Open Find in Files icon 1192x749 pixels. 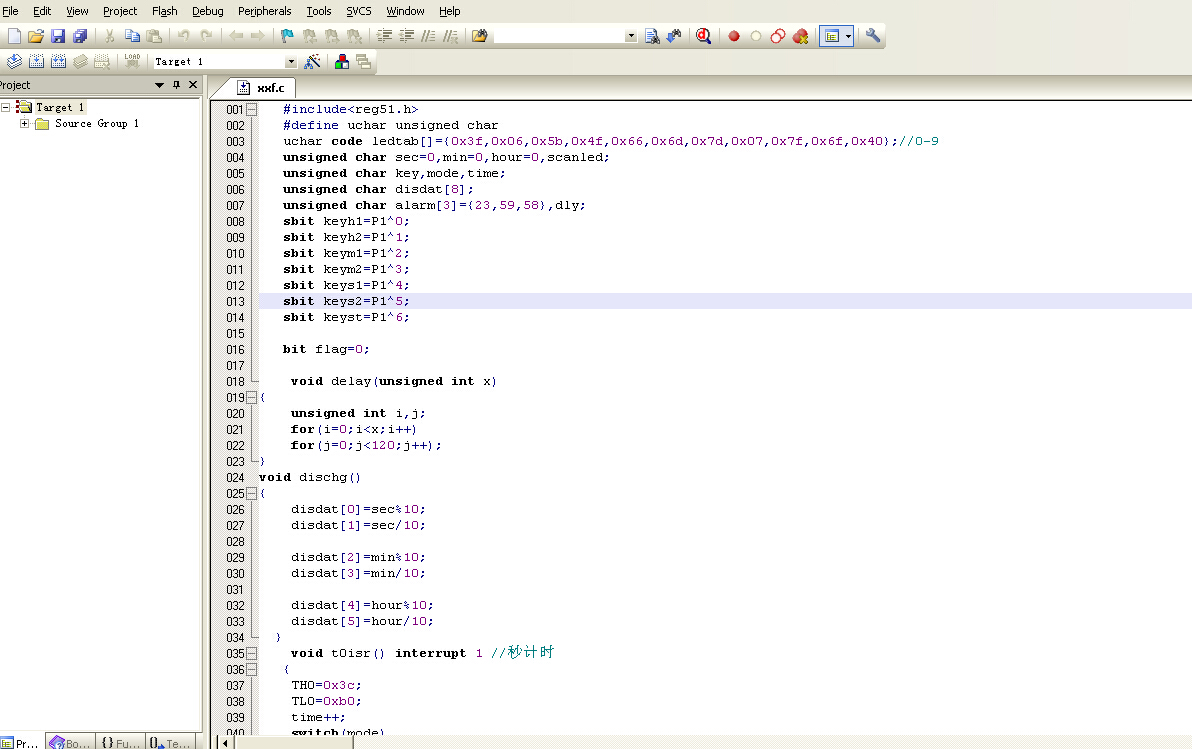pyautogui.click(x=480, y=36)
